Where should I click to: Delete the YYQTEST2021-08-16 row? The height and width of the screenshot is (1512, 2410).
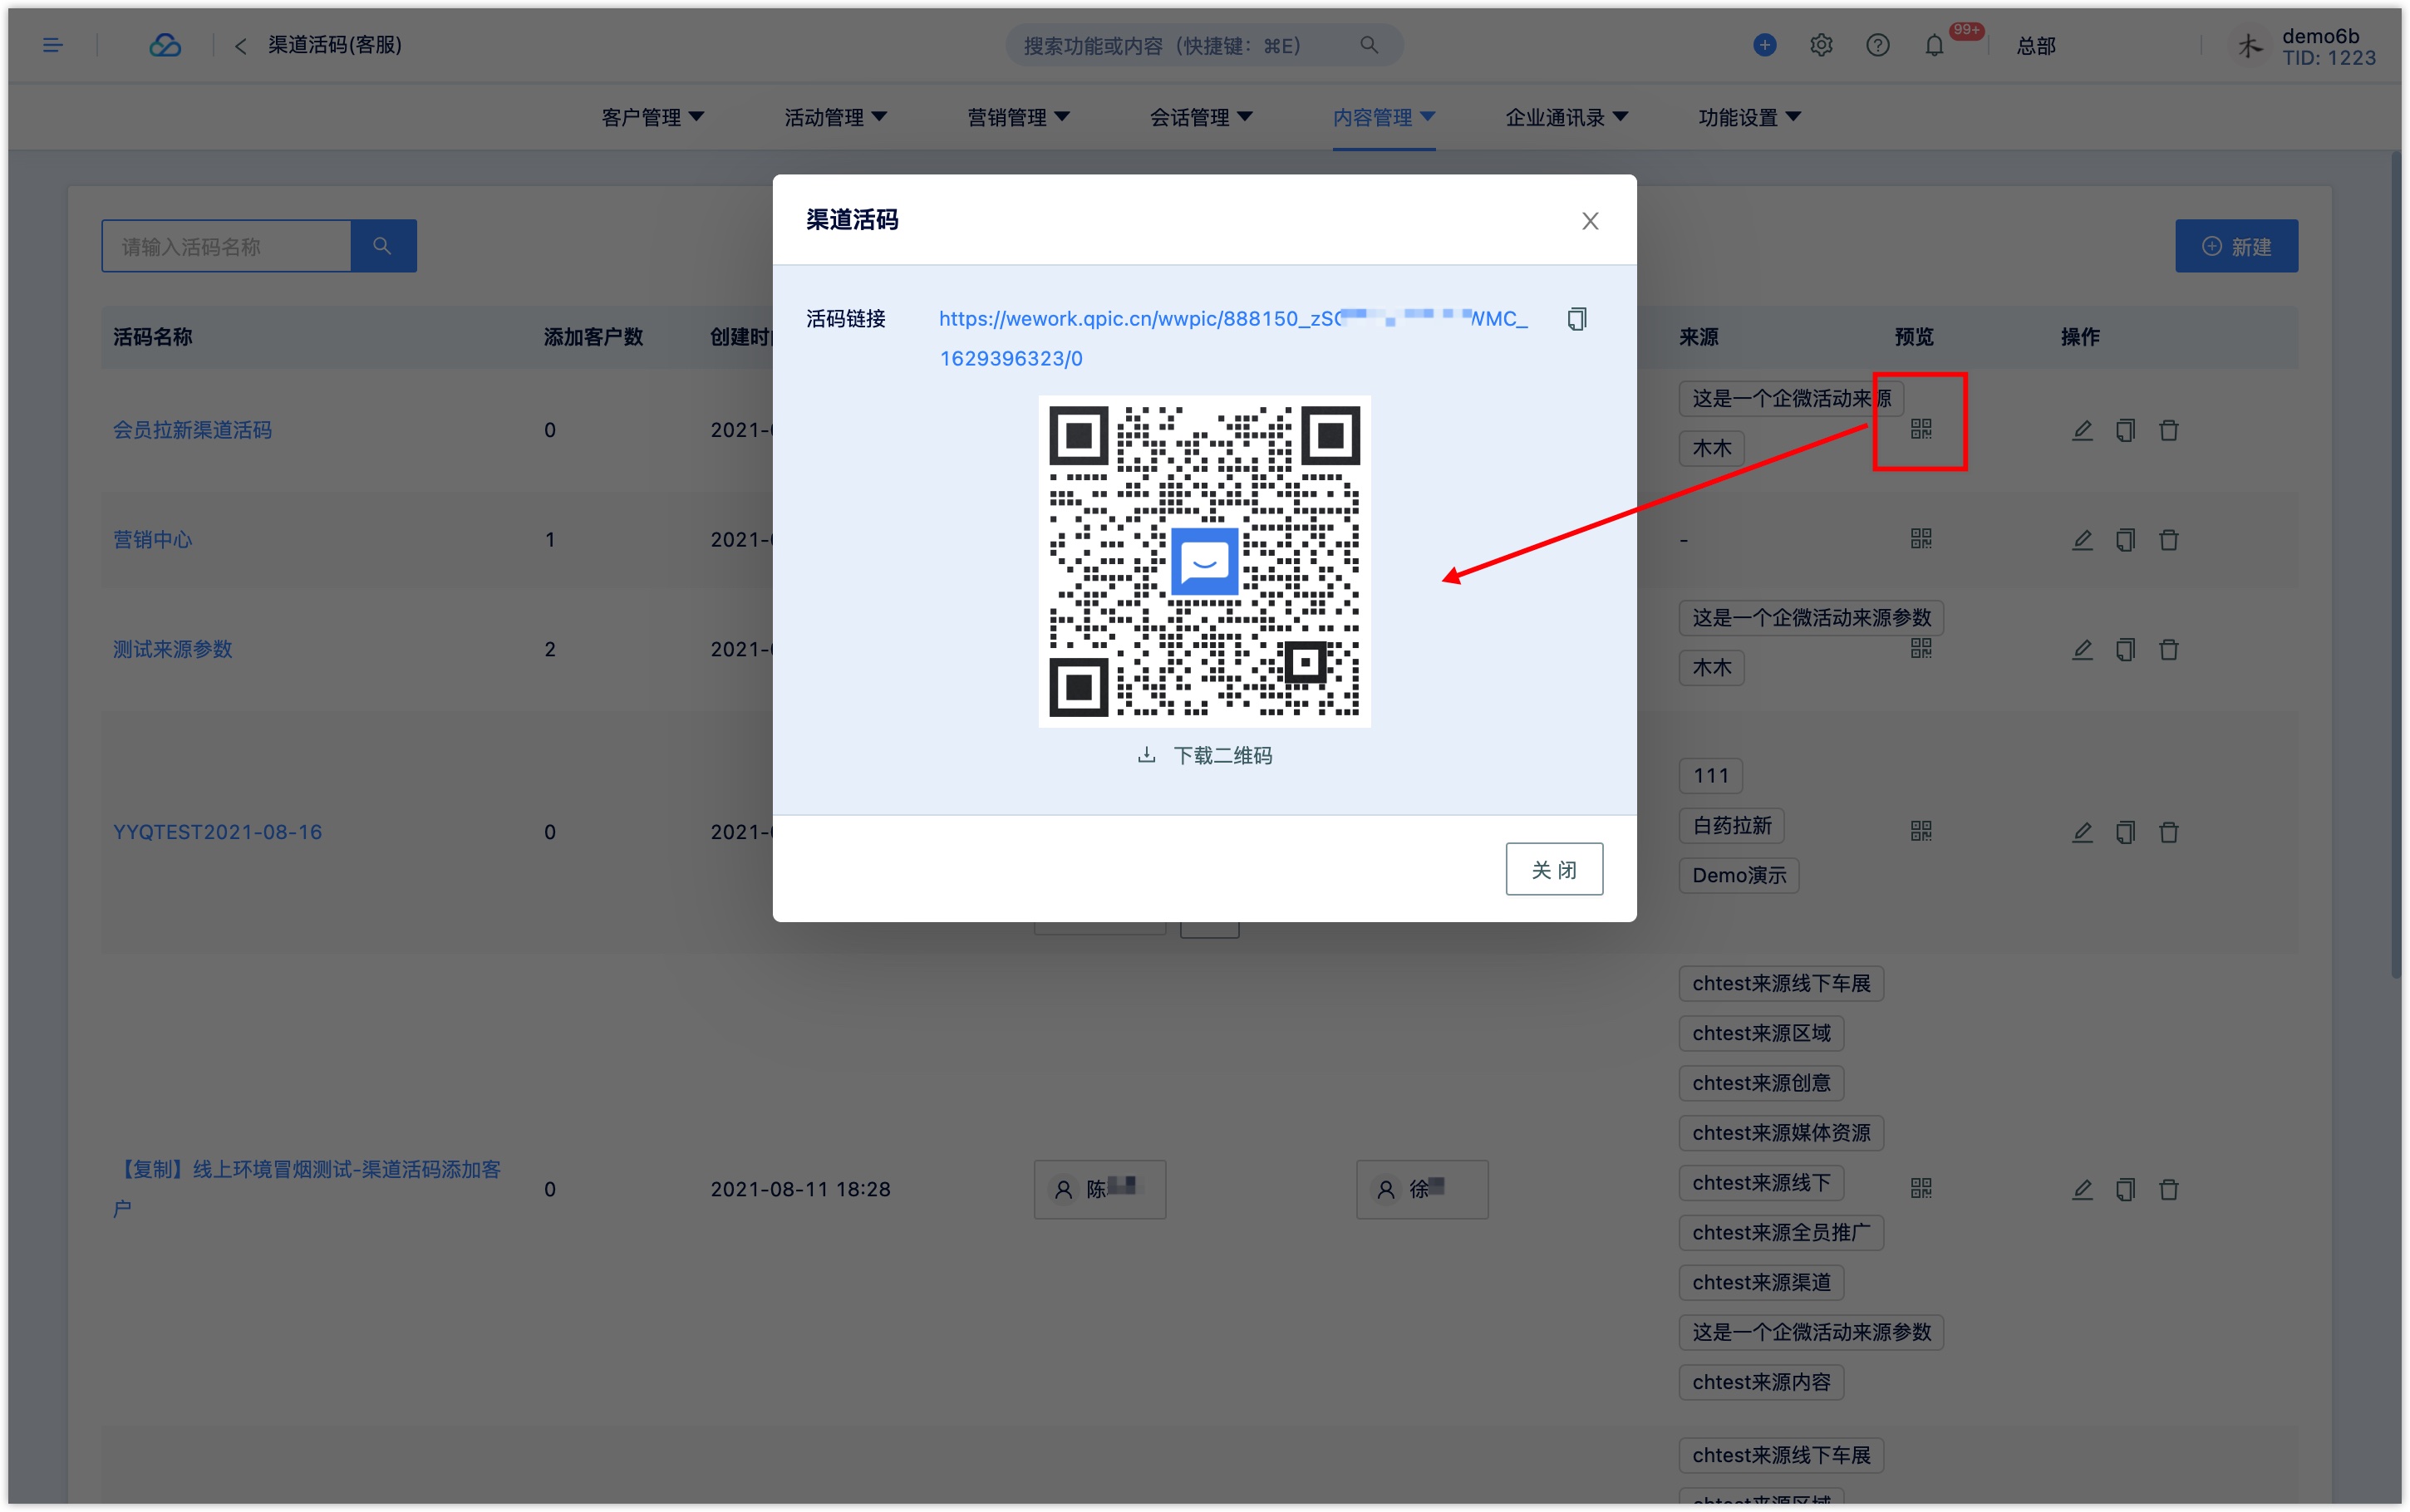point(2168,832)
